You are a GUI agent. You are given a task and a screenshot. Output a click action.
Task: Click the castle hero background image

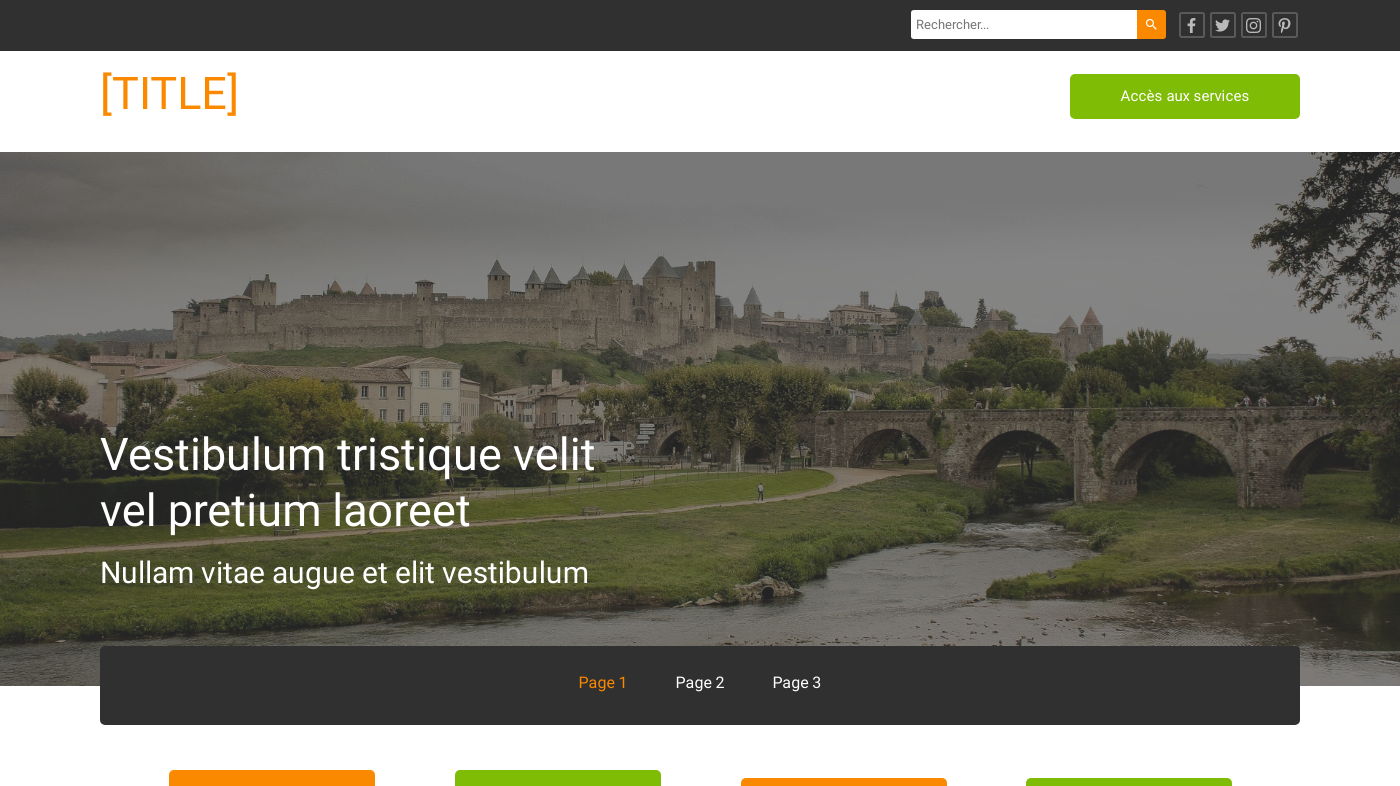click(700, 300)
